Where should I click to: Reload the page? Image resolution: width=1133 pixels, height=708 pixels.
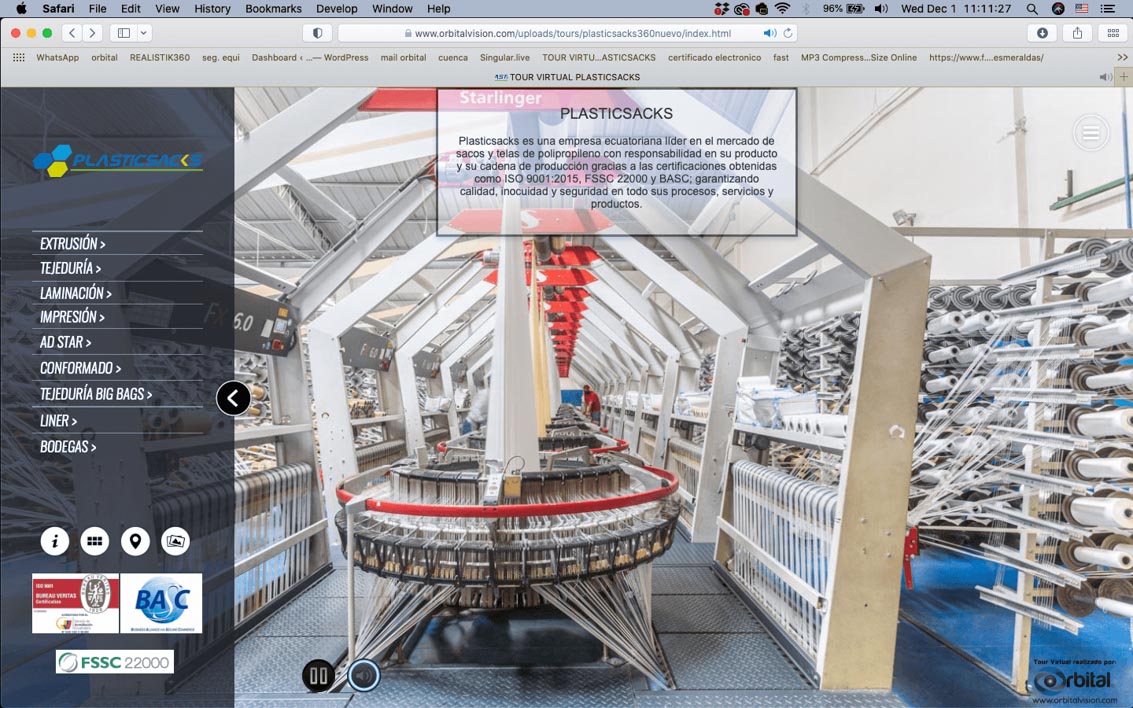tap(788, 33)
